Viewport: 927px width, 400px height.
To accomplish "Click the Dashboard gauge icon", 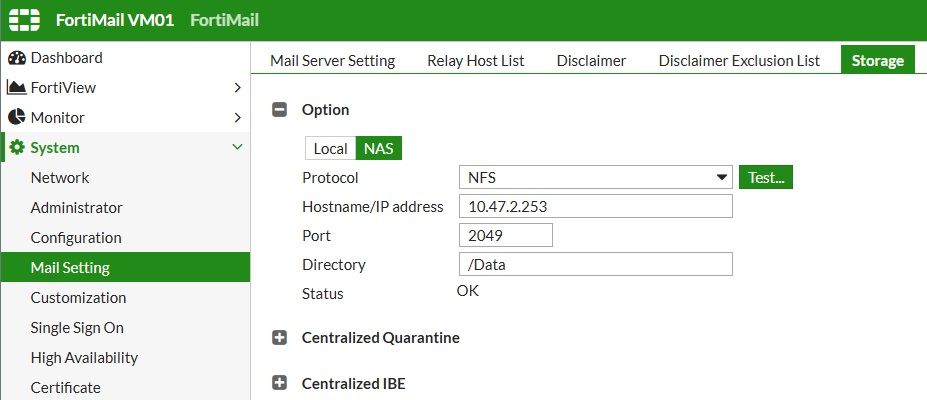I will (17, 58).
